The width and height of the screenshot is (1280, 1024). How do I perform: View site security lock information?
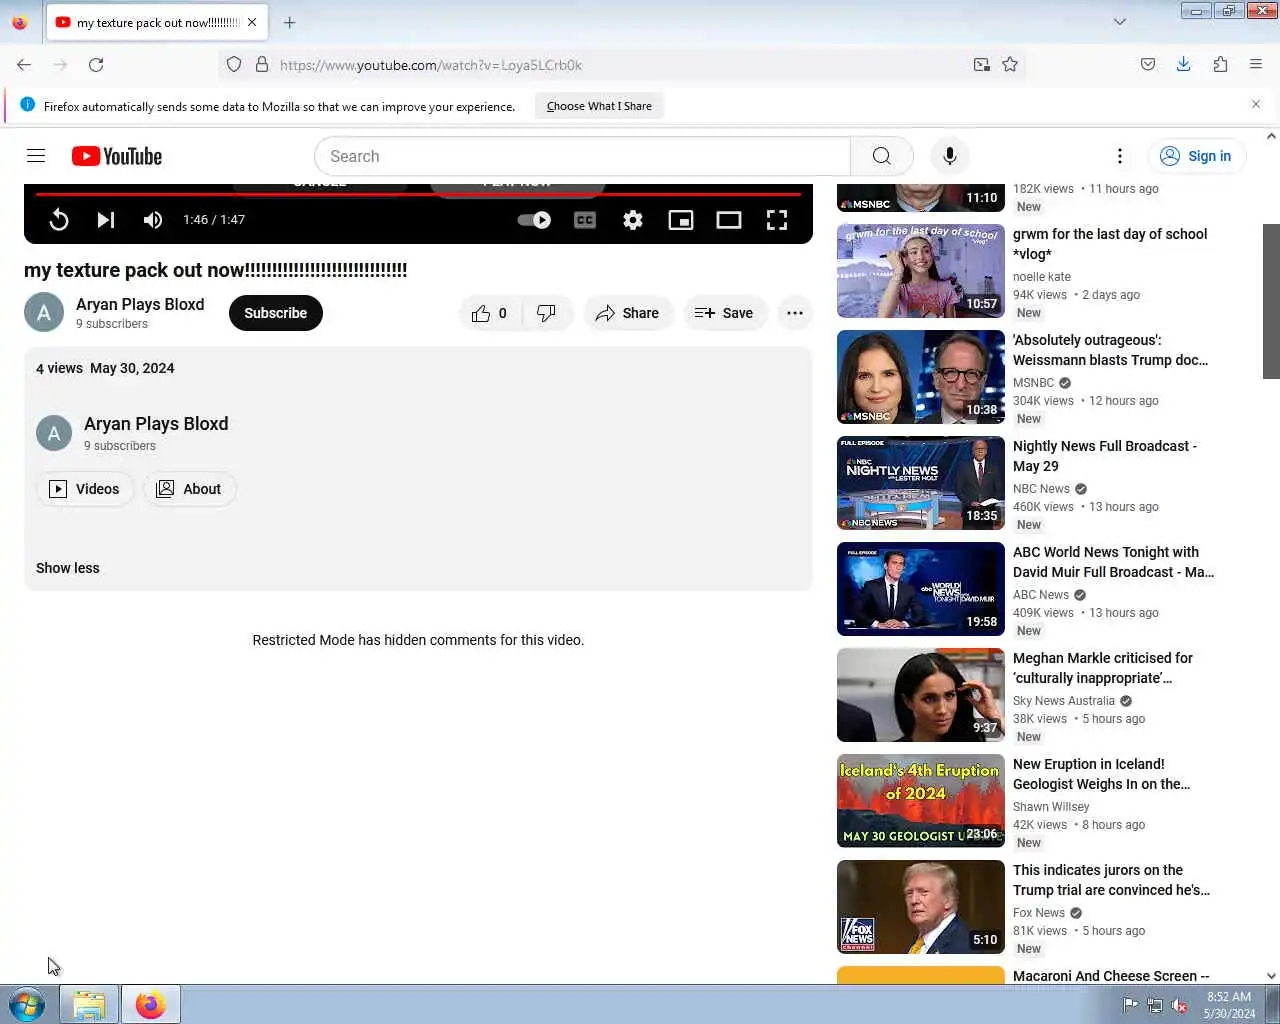pyautogui.click(x=262, y=65)
